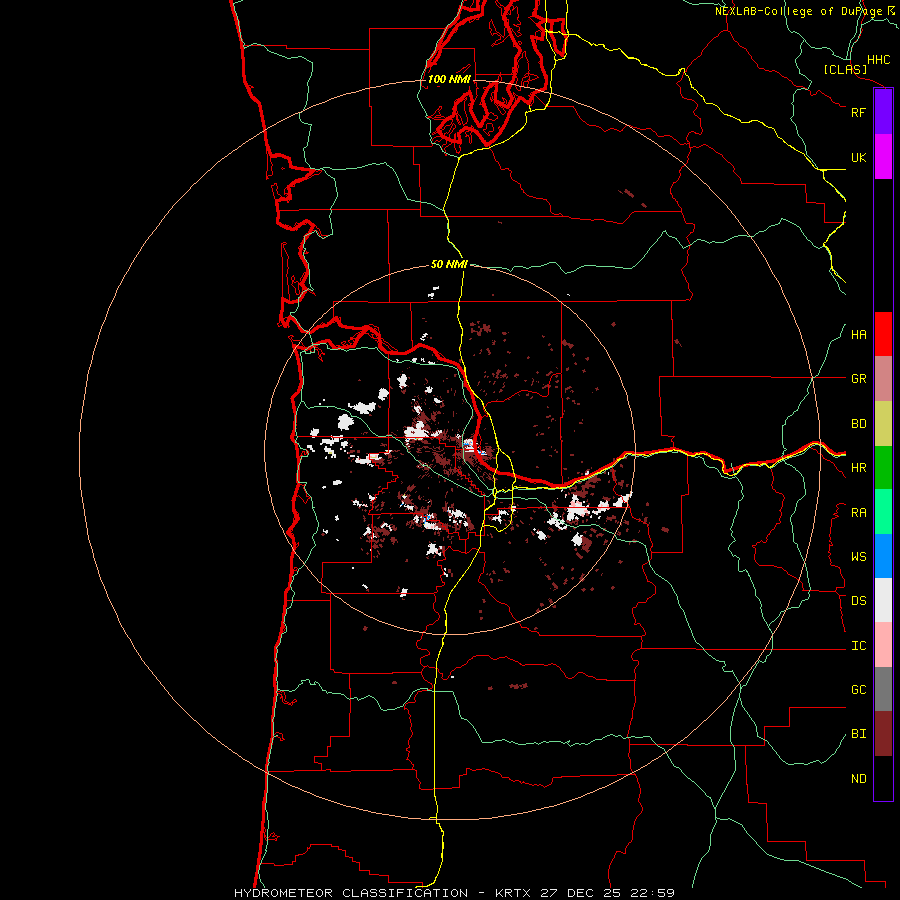Click the RF legend label
This screenshot has height=900, width=900.
858,112
